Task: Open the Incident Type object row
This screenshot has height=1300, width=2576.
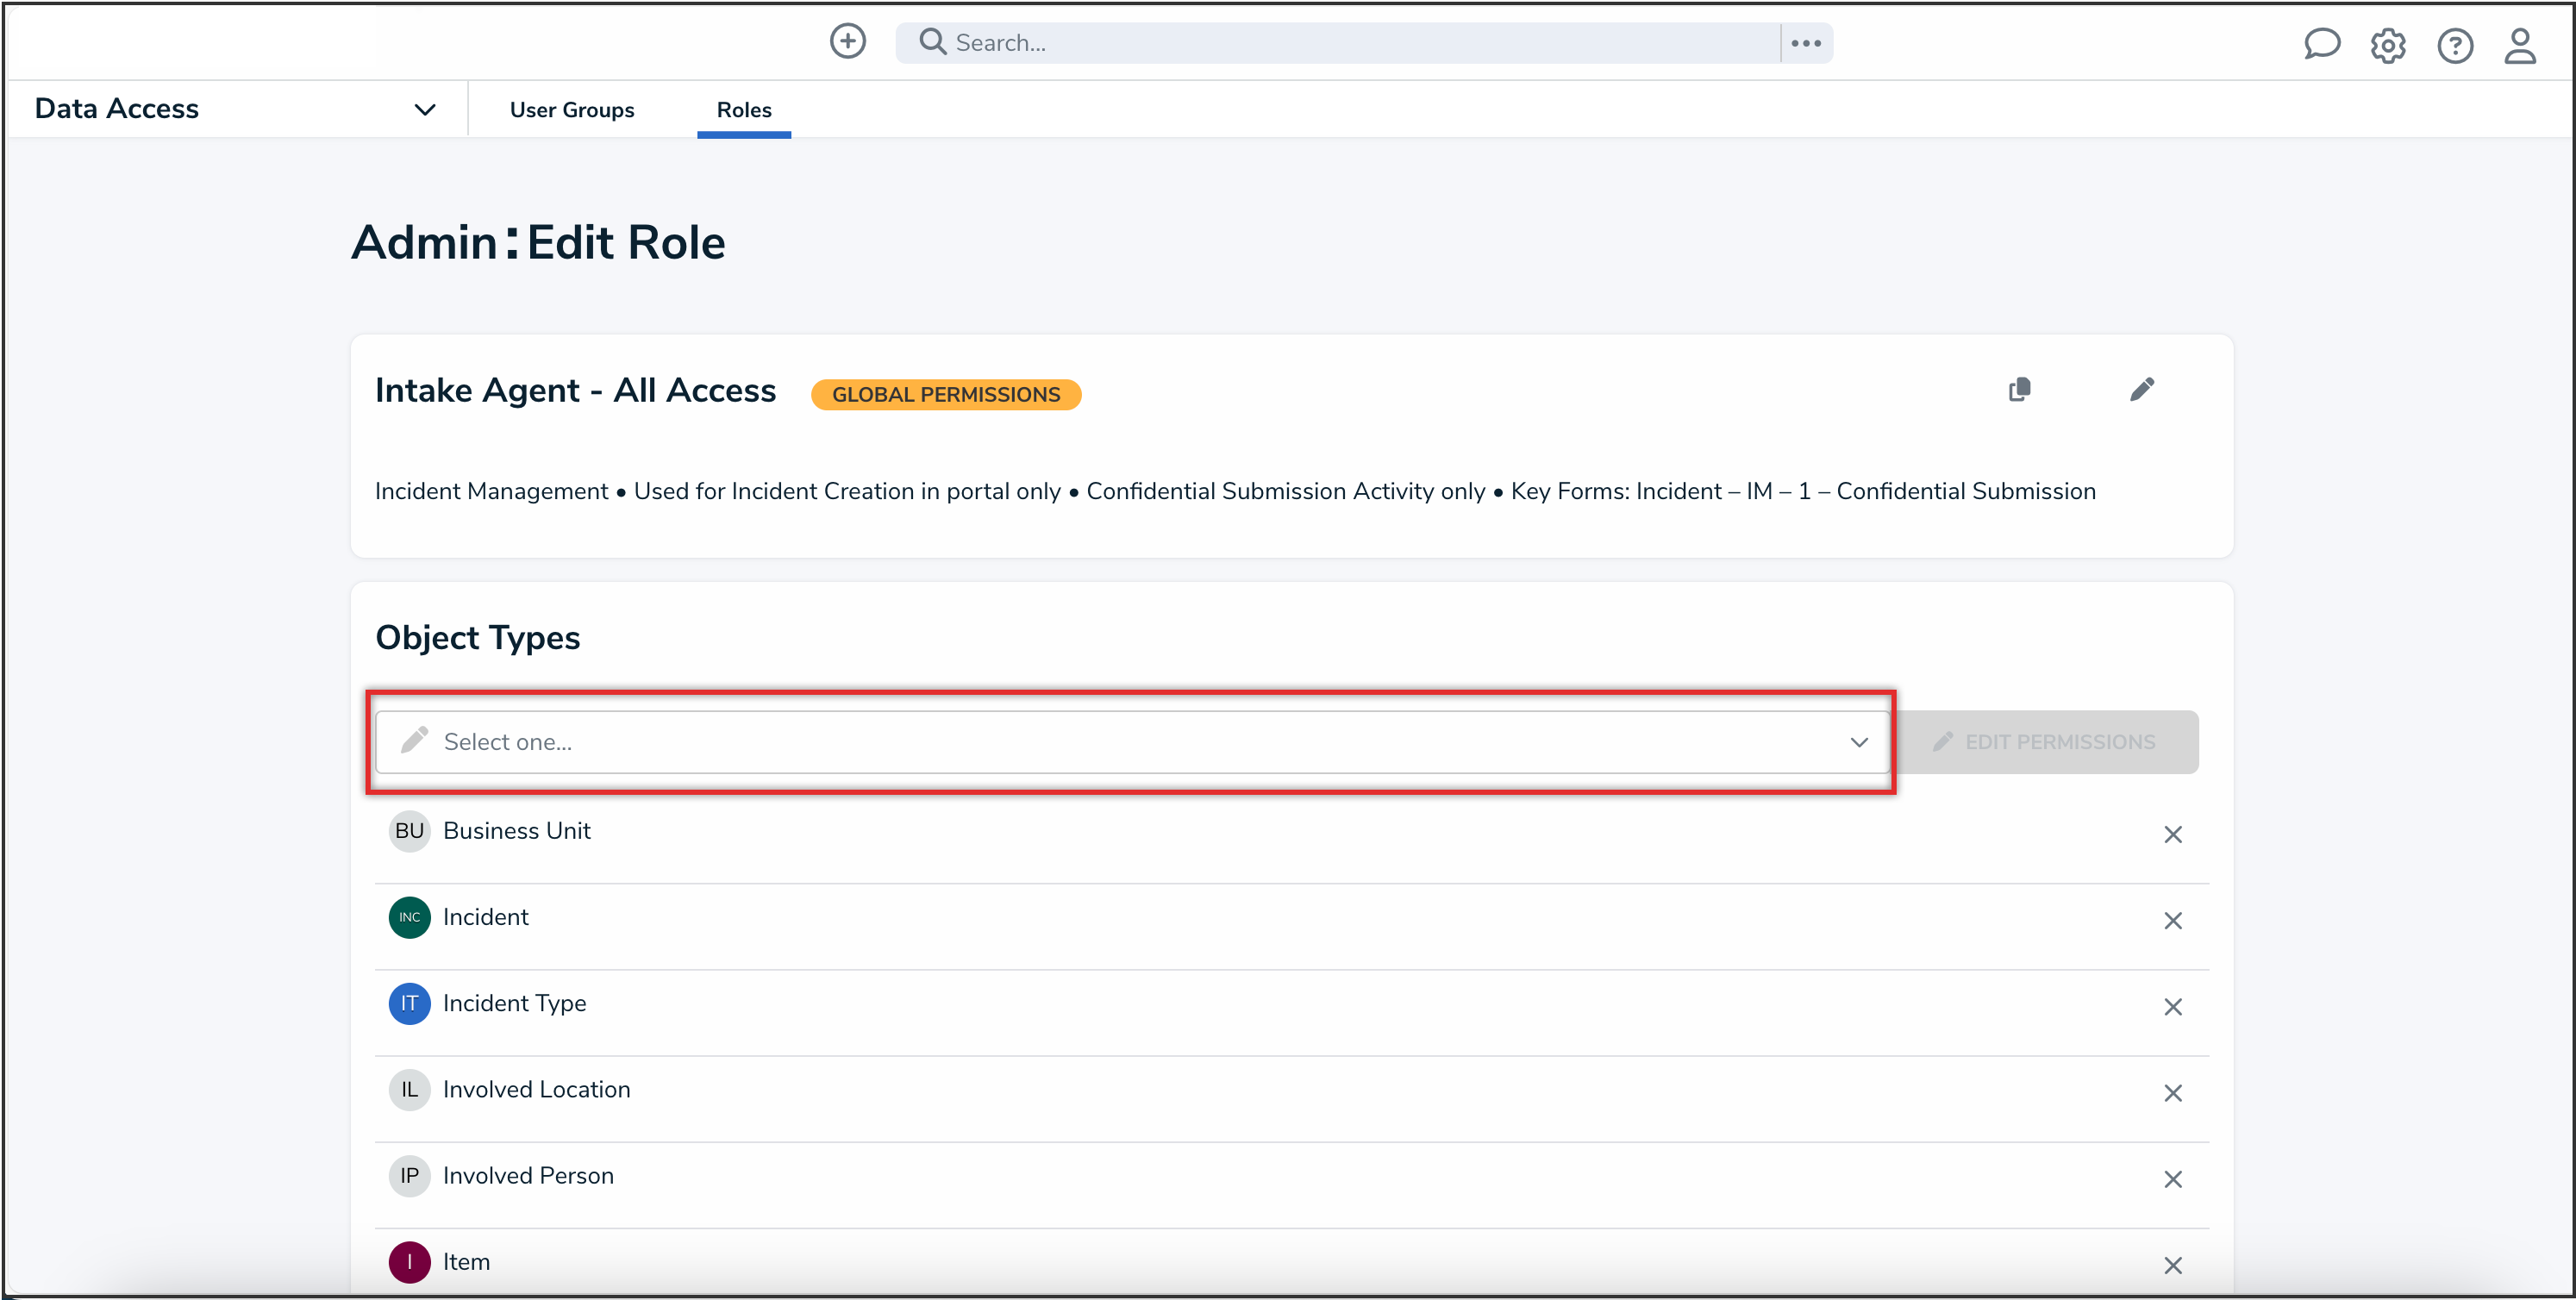Action: [515, 1003]
